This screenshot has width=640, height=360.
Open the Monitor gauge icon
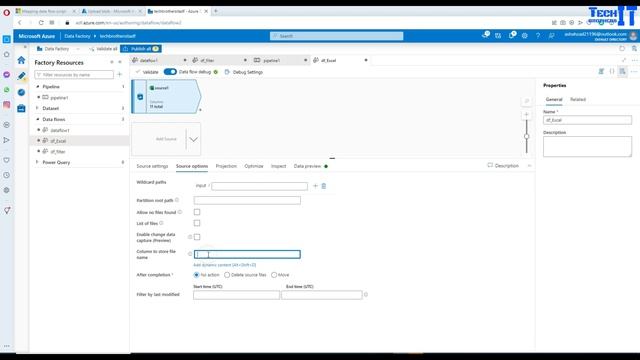21,92
